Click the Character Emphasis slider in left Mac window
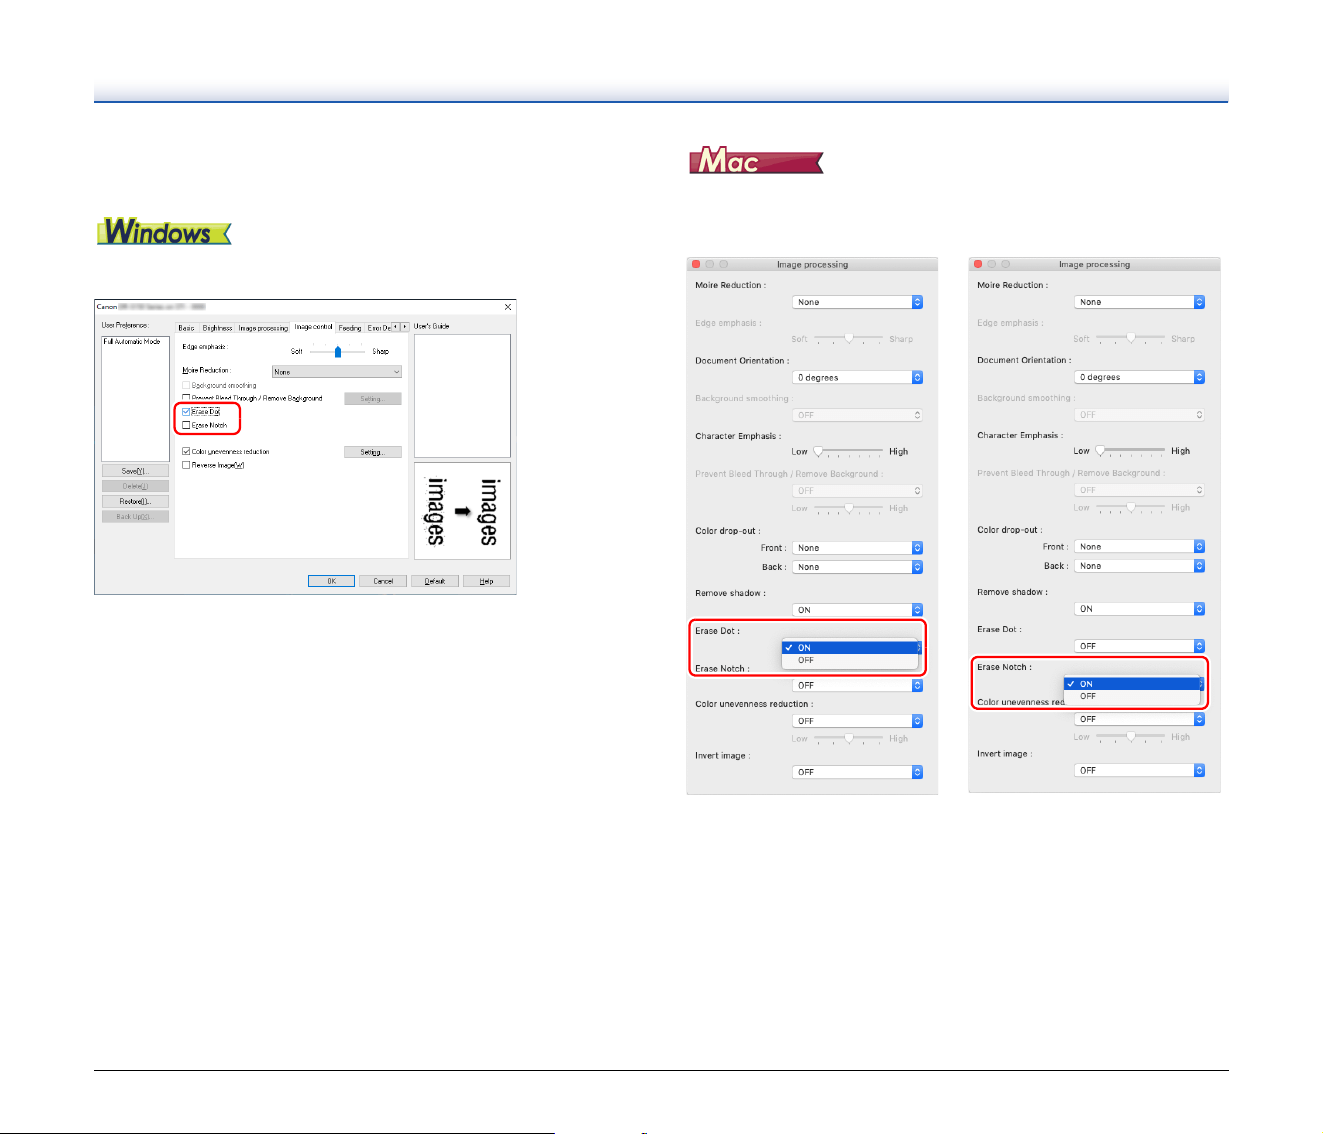The width and height of the screenshot is (1323, 1134). [x=849, y=452]
